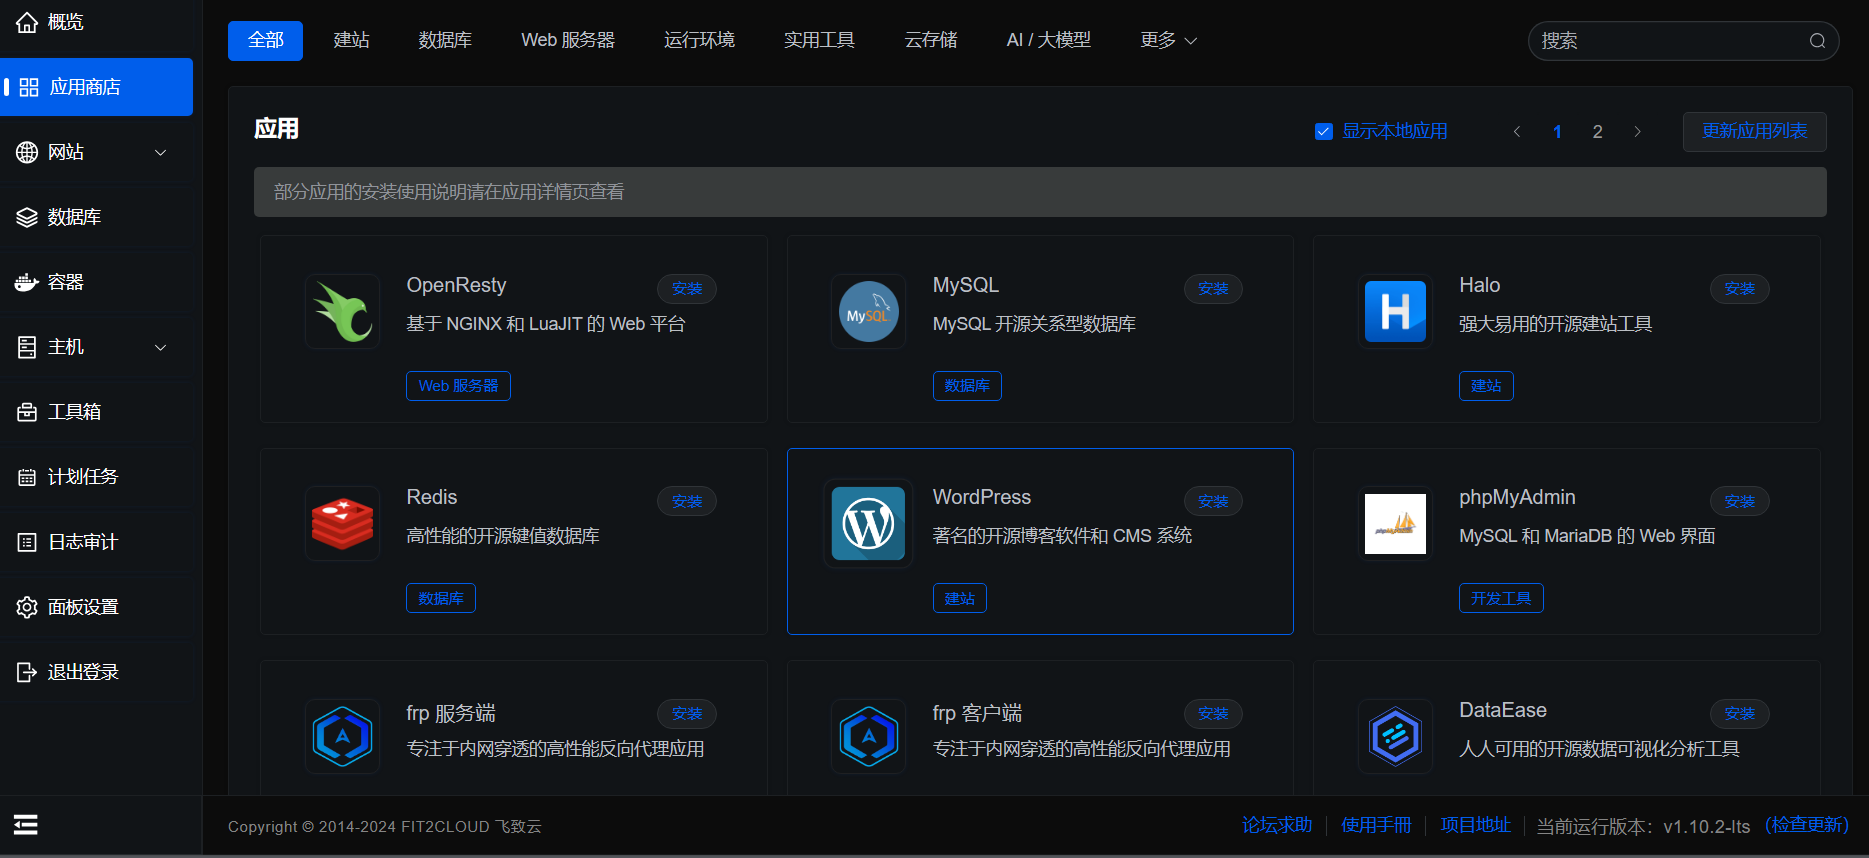
Task: Click the 更新应用列表 button
Action: point(1754,131)
